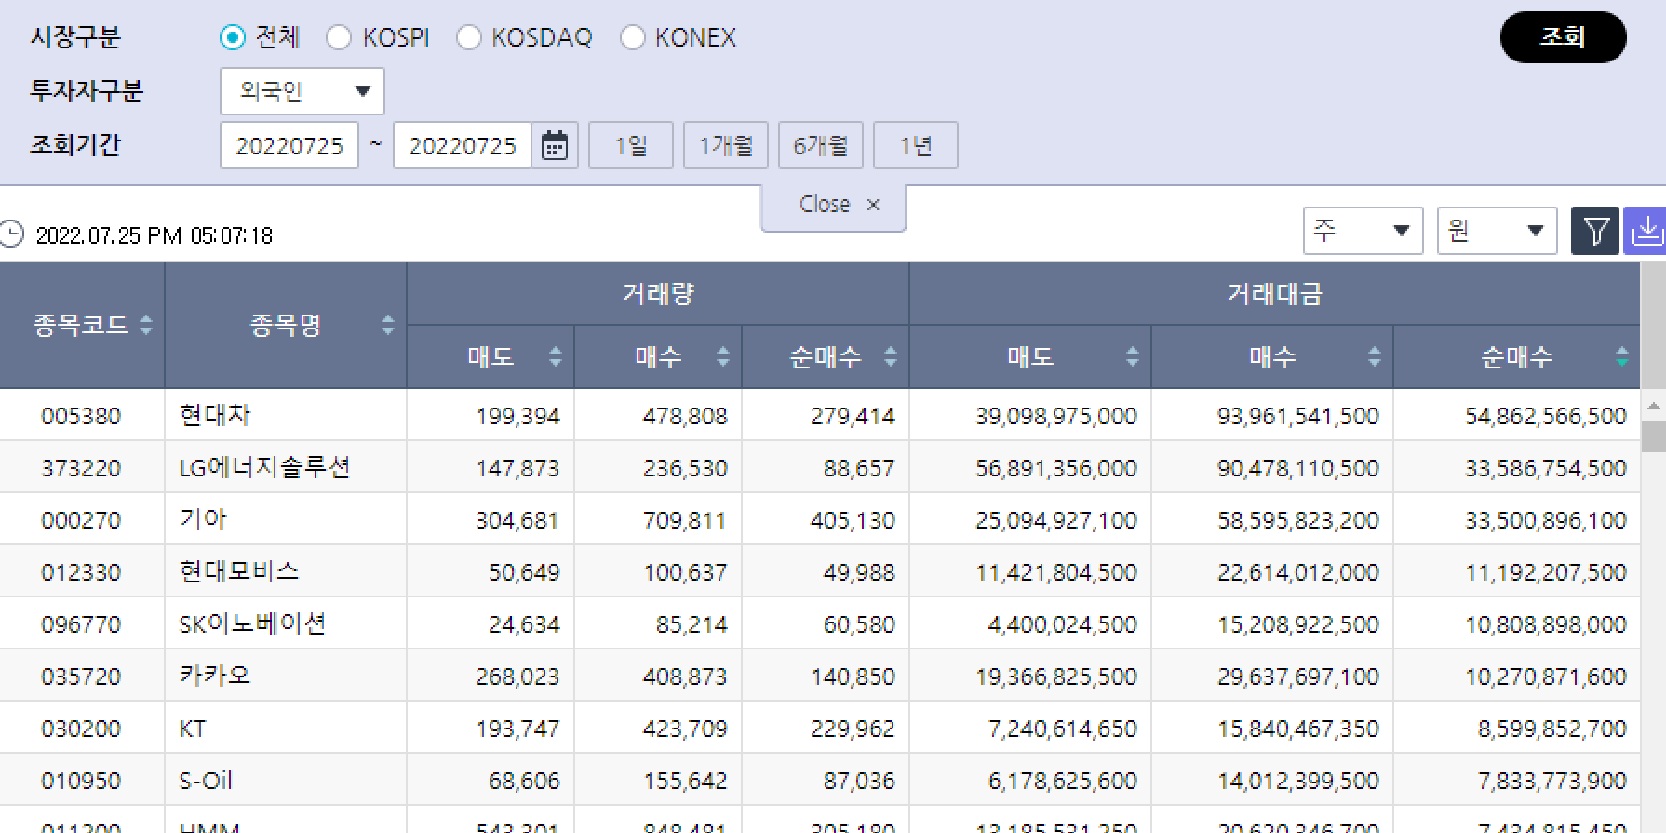Click the filter funnel icon
The image size is (1666, 833).
[x=1595, y=232]
